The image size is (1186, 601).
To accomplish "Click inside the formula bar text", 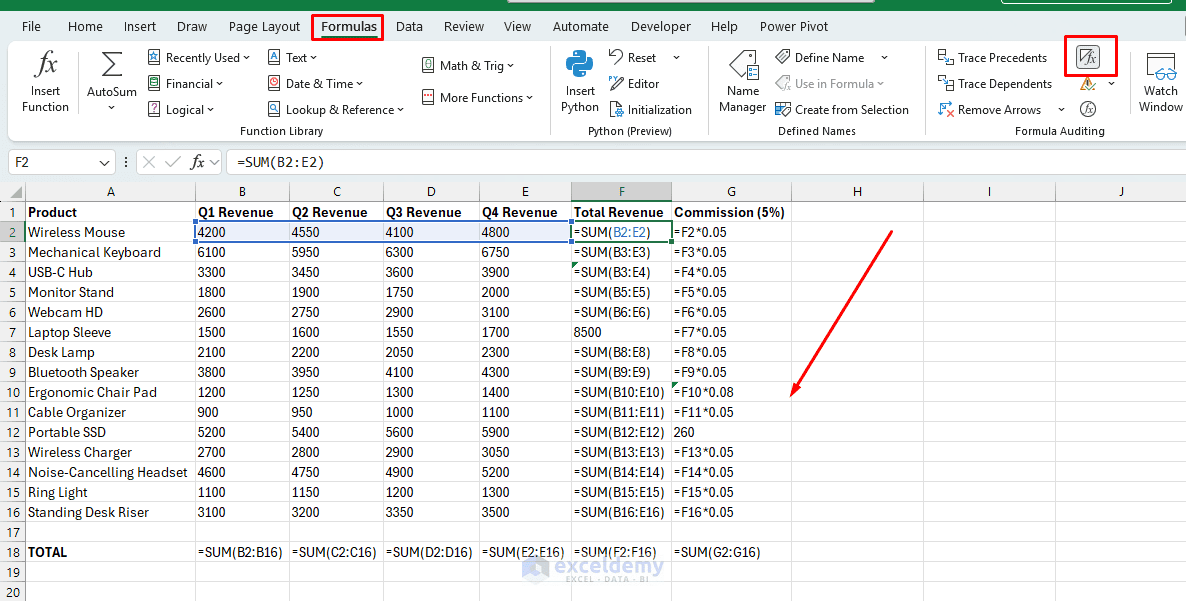I will tap(280, 163).
